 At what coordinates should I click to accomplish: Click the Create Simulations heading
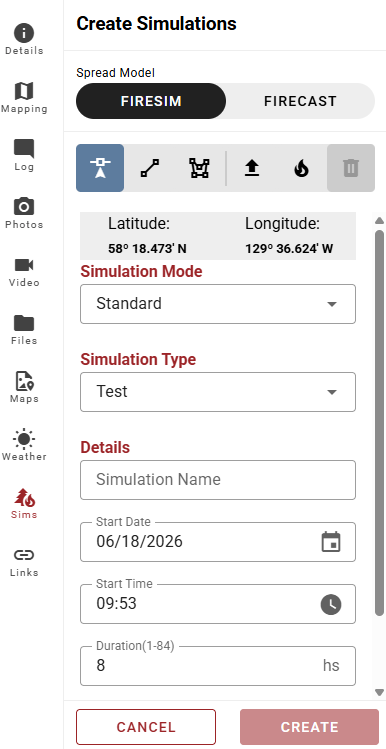[x=156, y=23]
